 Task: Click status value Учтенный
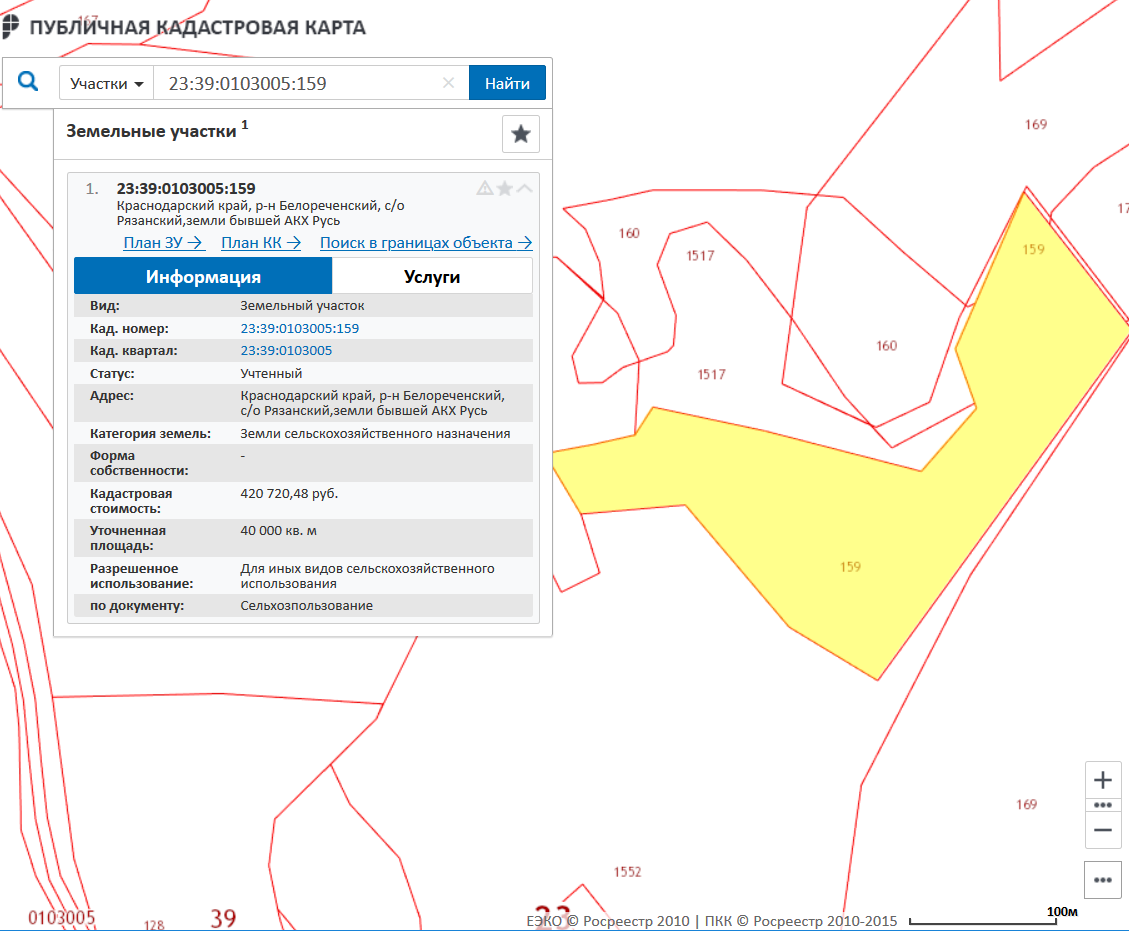click(271, 374)
